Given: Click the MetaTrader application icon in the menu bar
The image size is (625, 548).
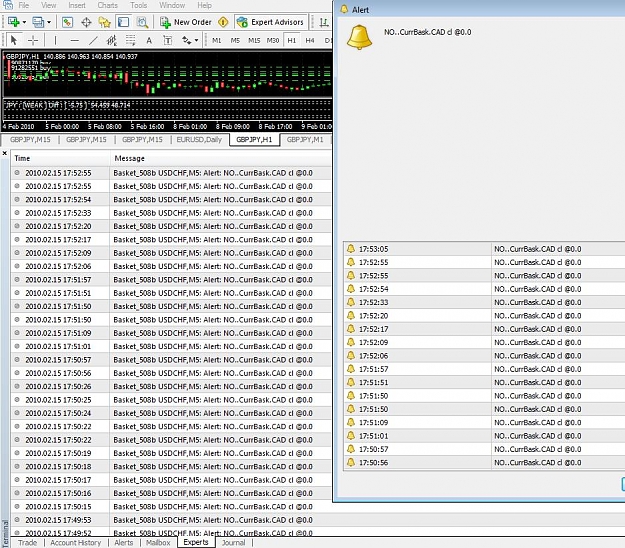Looking at the screenshot, I should click(x=8, y=5).
